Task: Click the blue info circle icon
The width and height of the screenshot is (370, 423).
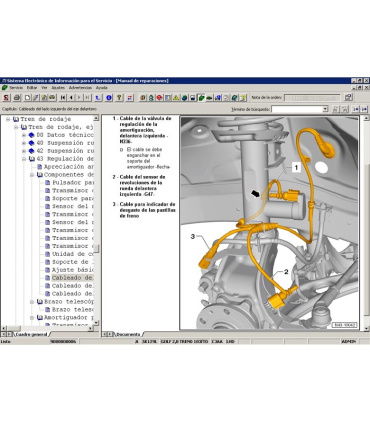Action: coord(109,98)
